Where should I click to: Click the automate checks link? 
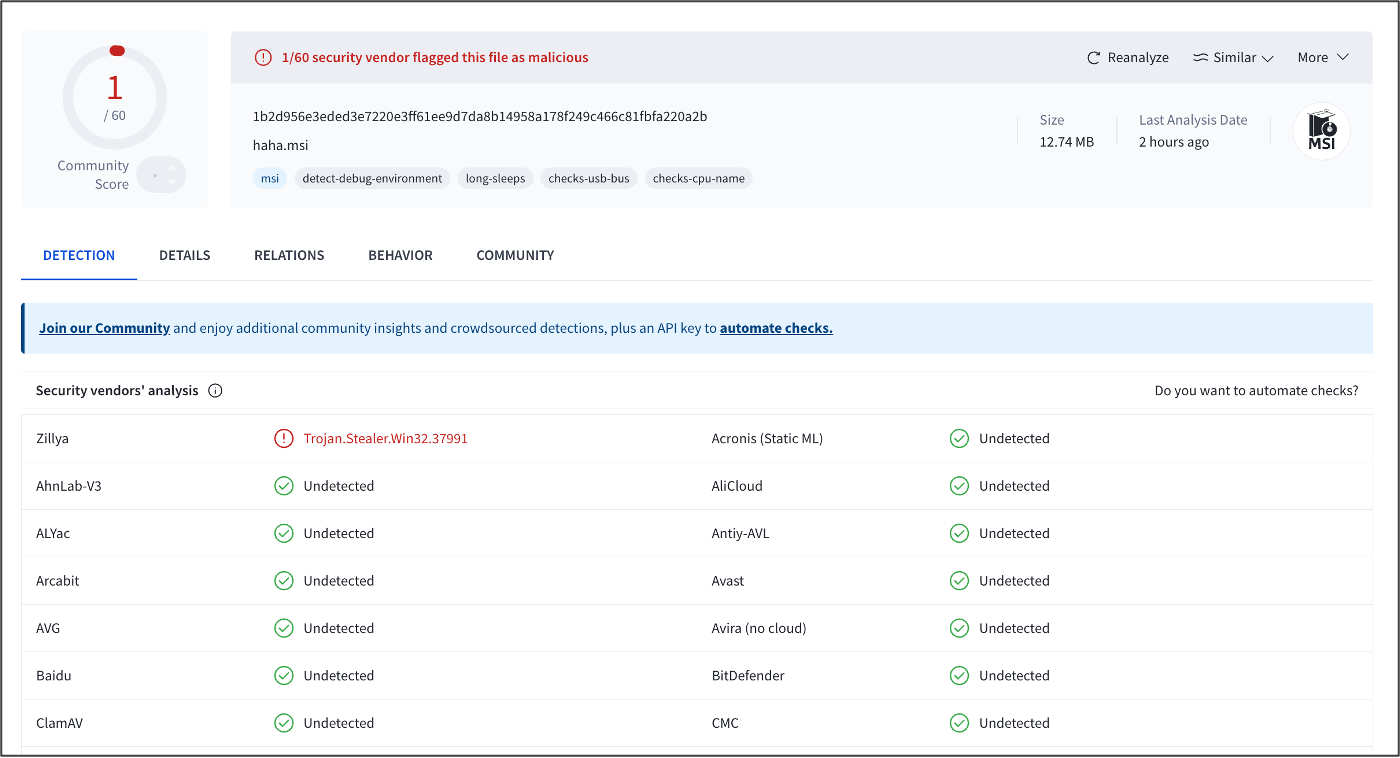pos(776,327)
